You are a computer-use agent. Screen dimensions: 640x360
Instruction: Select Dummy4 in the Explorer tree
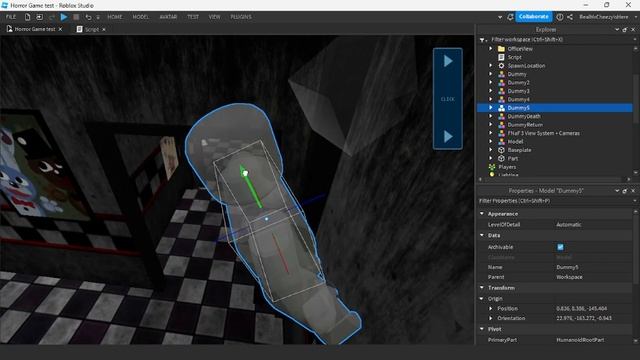[x=518, y=99]
